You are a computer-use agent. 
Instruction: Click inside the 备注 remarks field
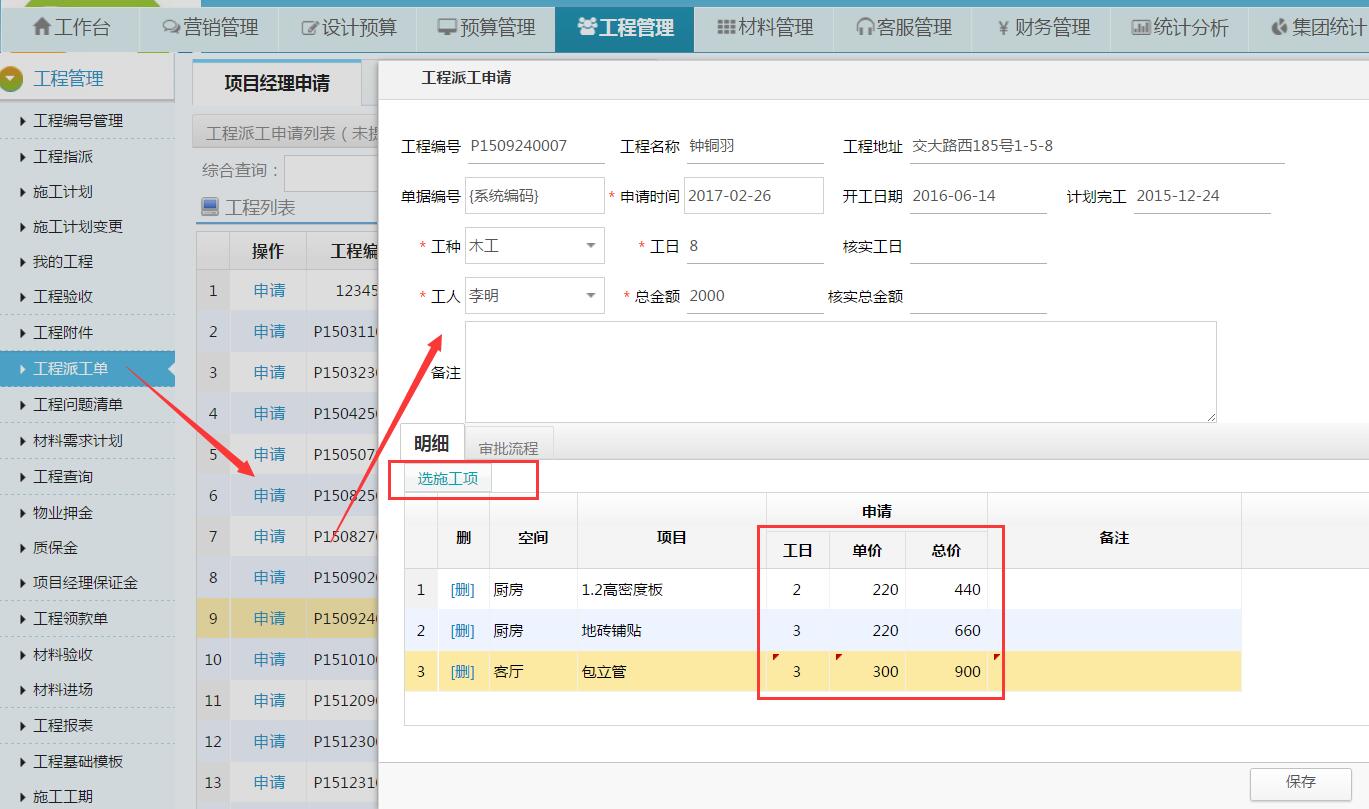(x=840, y=370)
